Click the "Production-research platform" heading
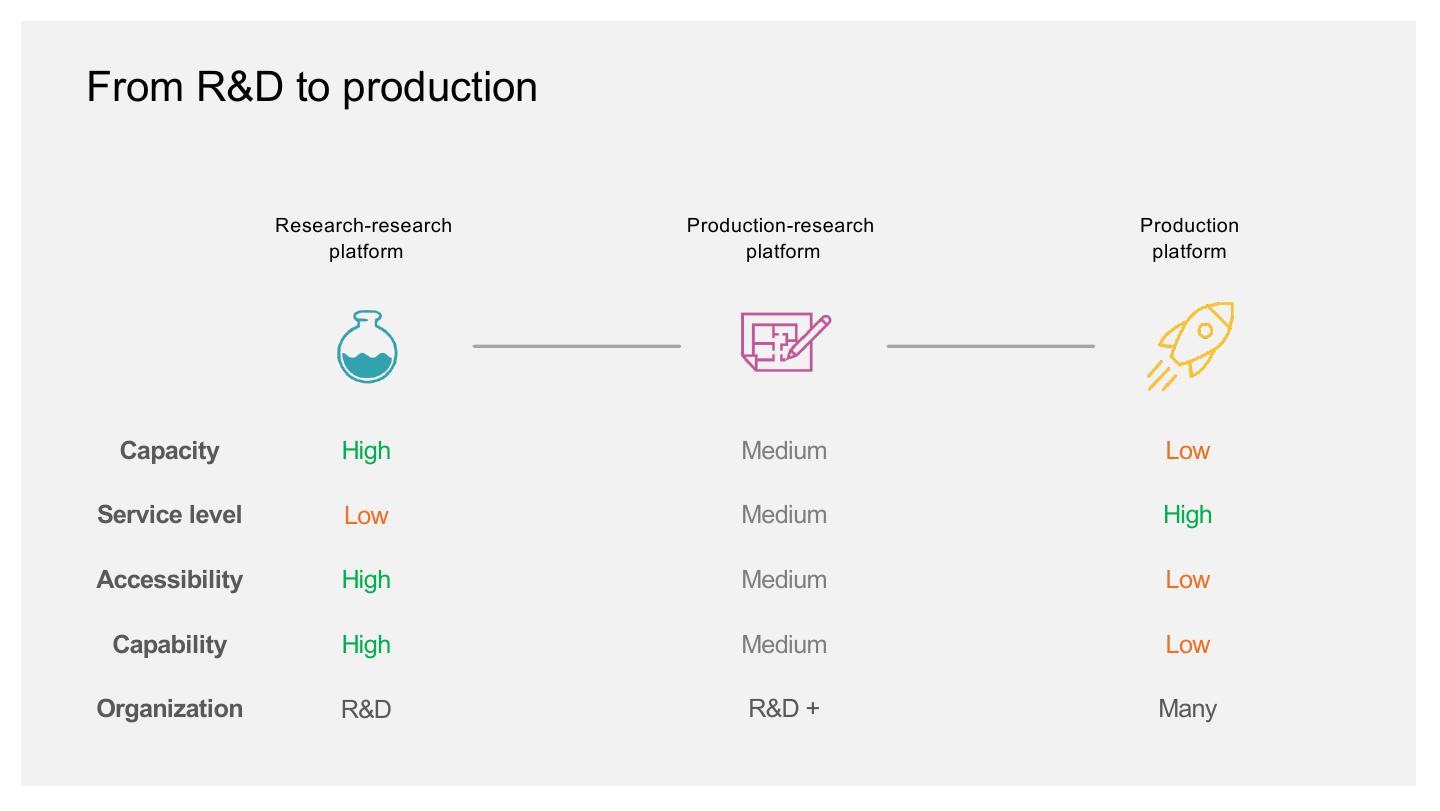 pyautogui.click(x=781, y=238)
